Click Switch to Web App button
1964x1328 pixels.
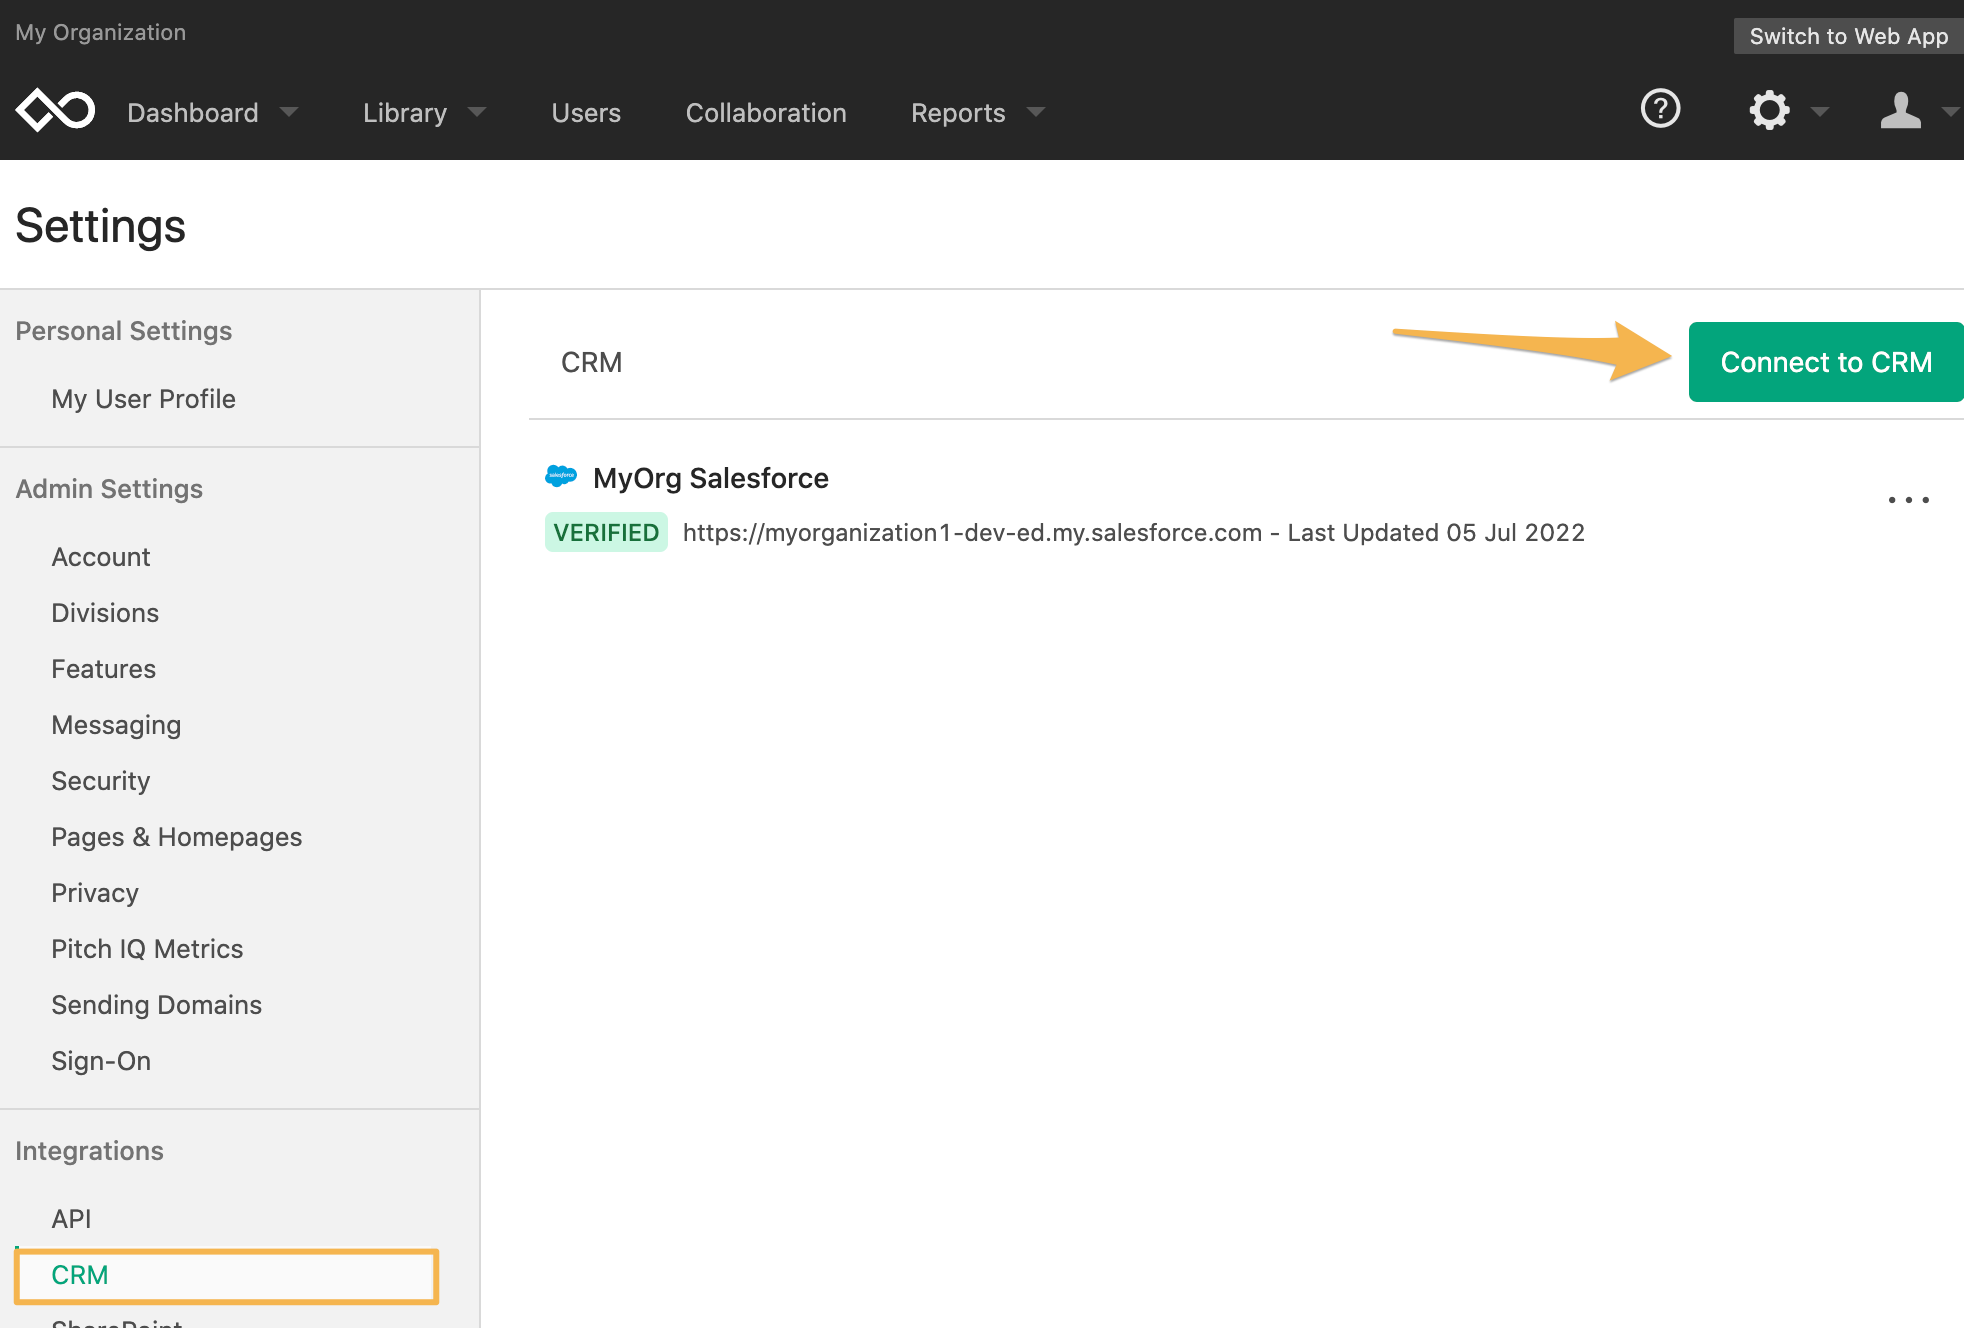1848,36
